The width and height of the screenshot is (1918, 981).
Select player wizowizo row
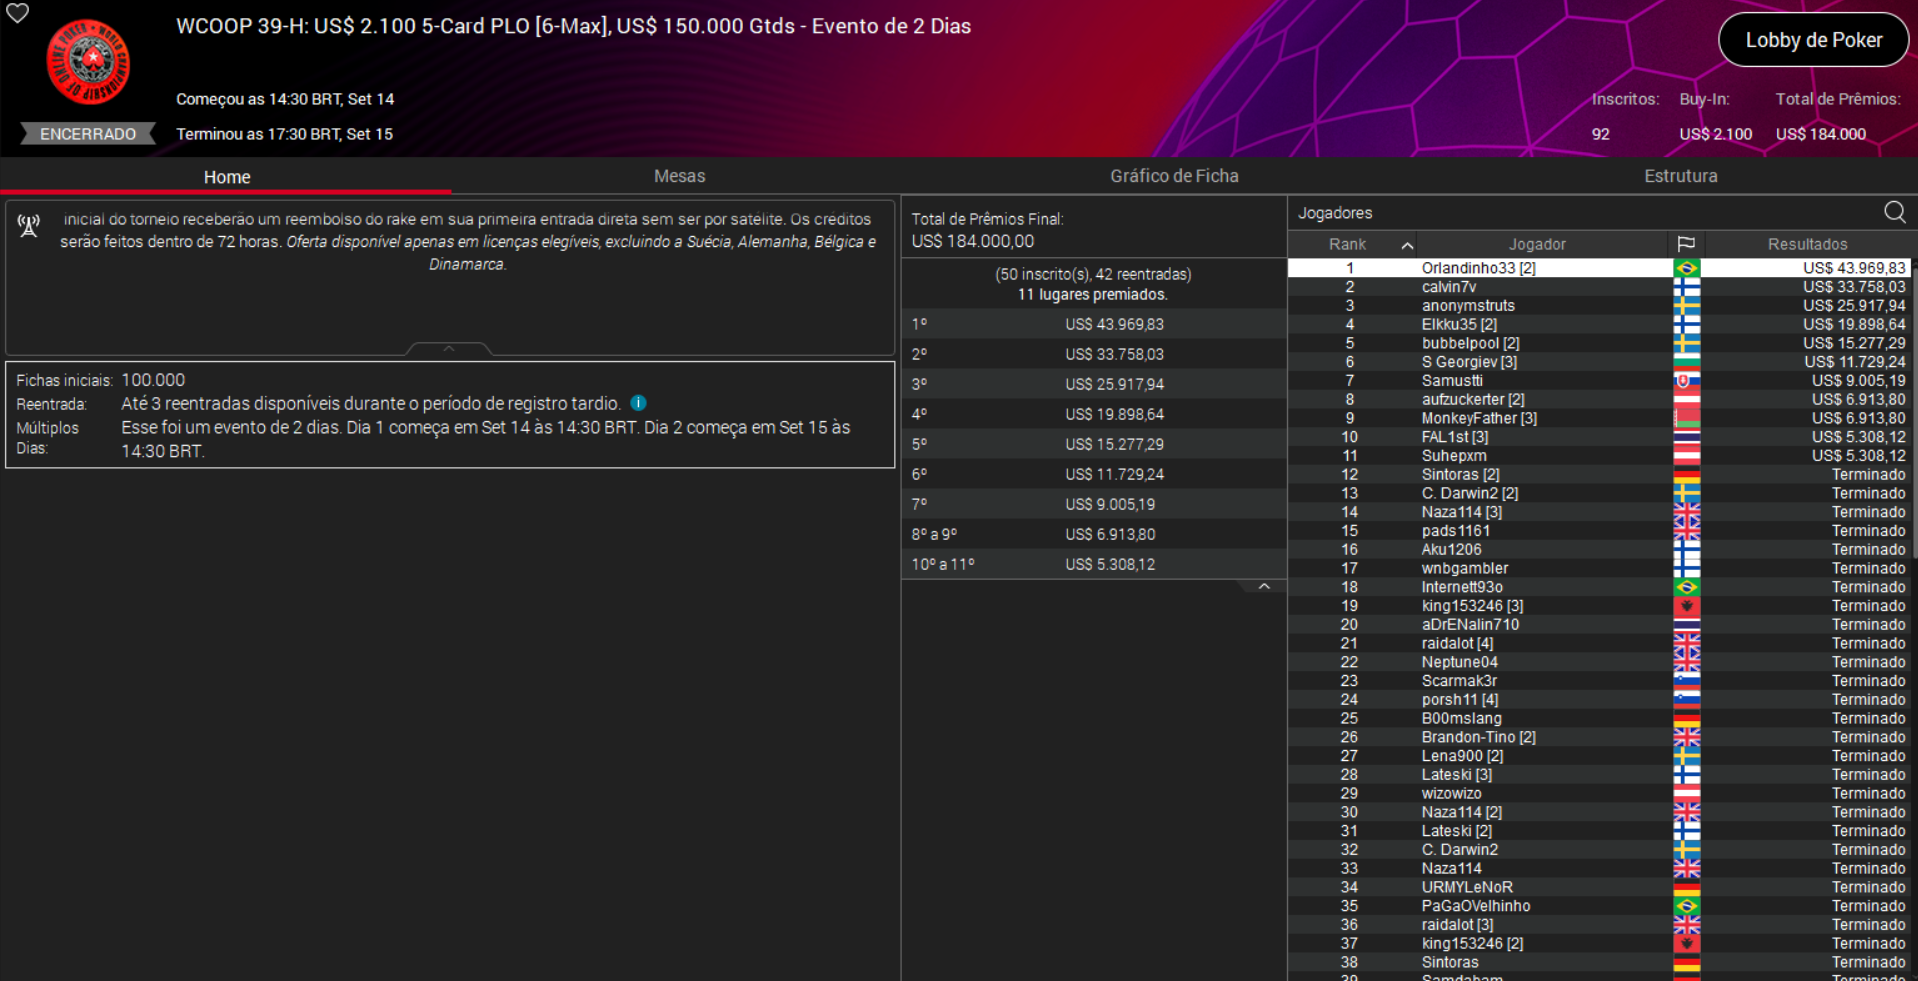click(x=1599, y=793)
